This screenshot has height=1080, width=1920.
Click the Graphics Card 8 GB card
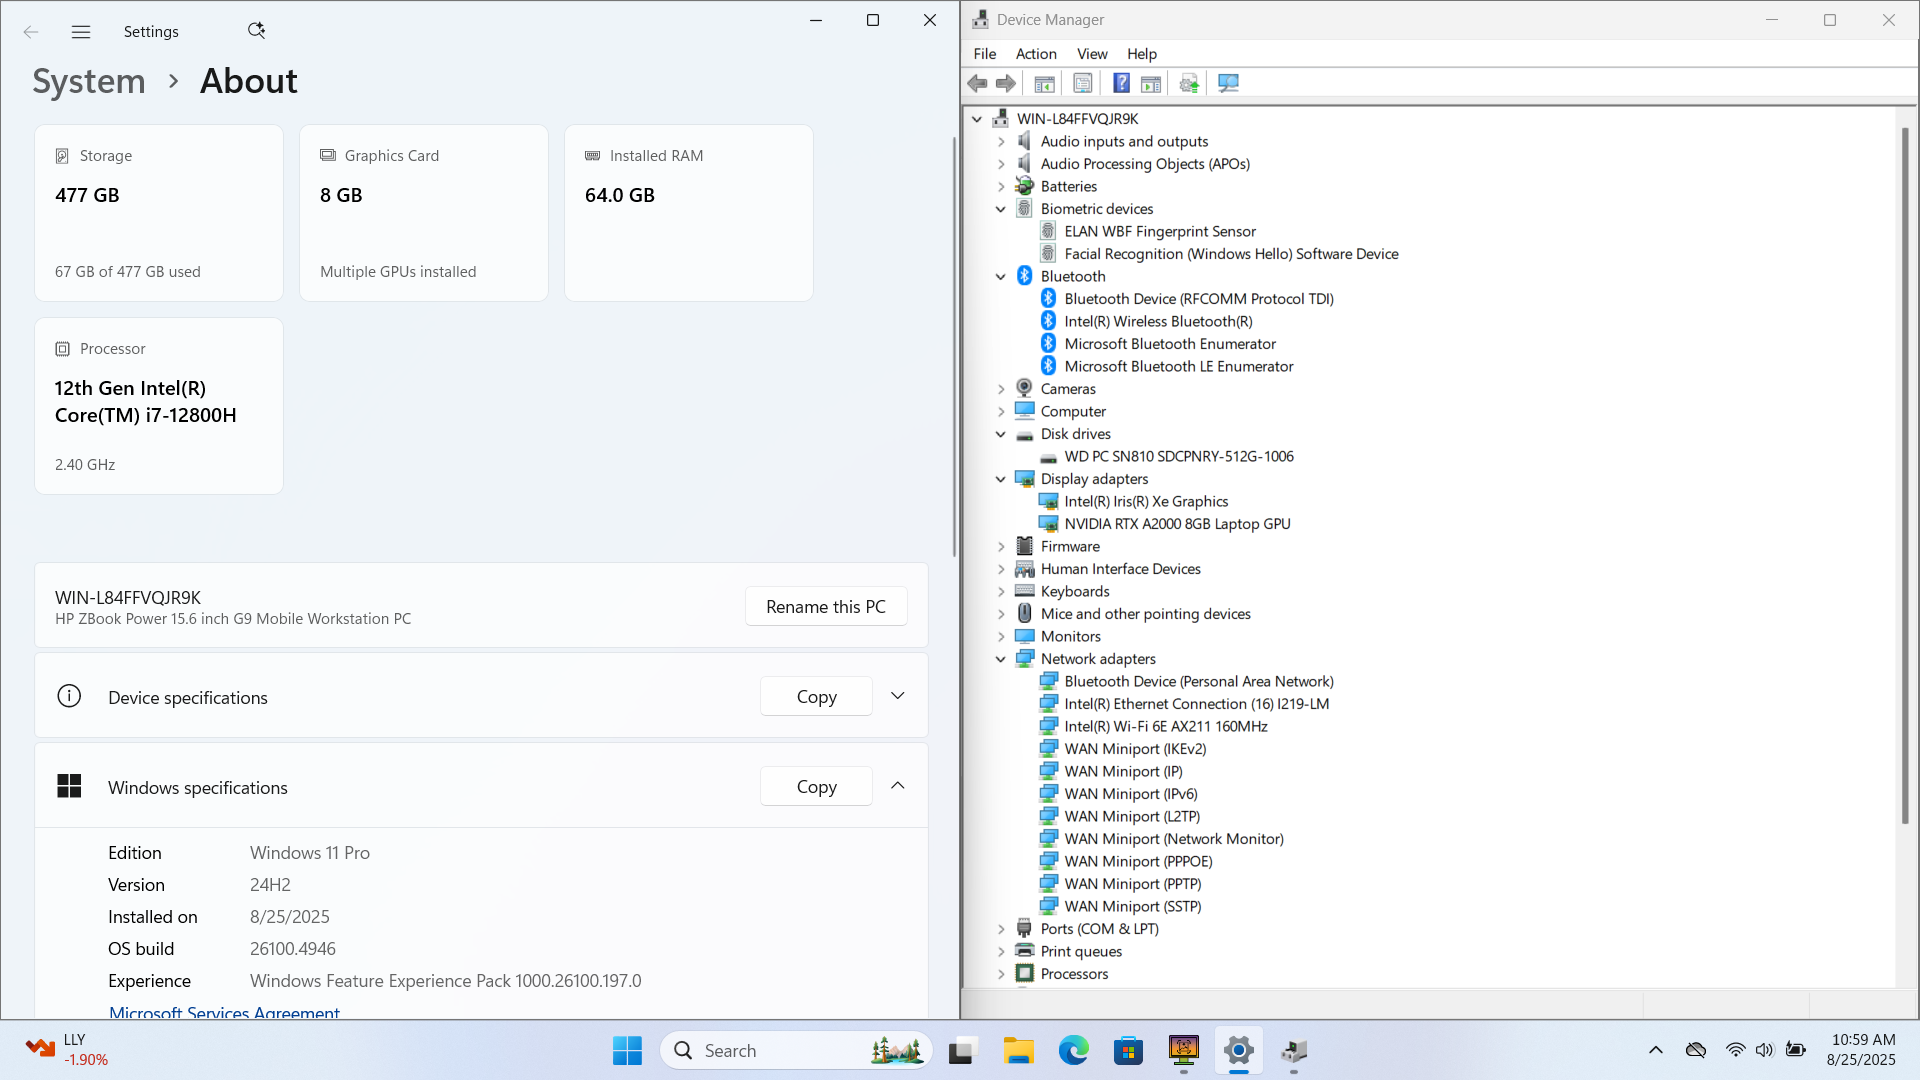(424, 213)
